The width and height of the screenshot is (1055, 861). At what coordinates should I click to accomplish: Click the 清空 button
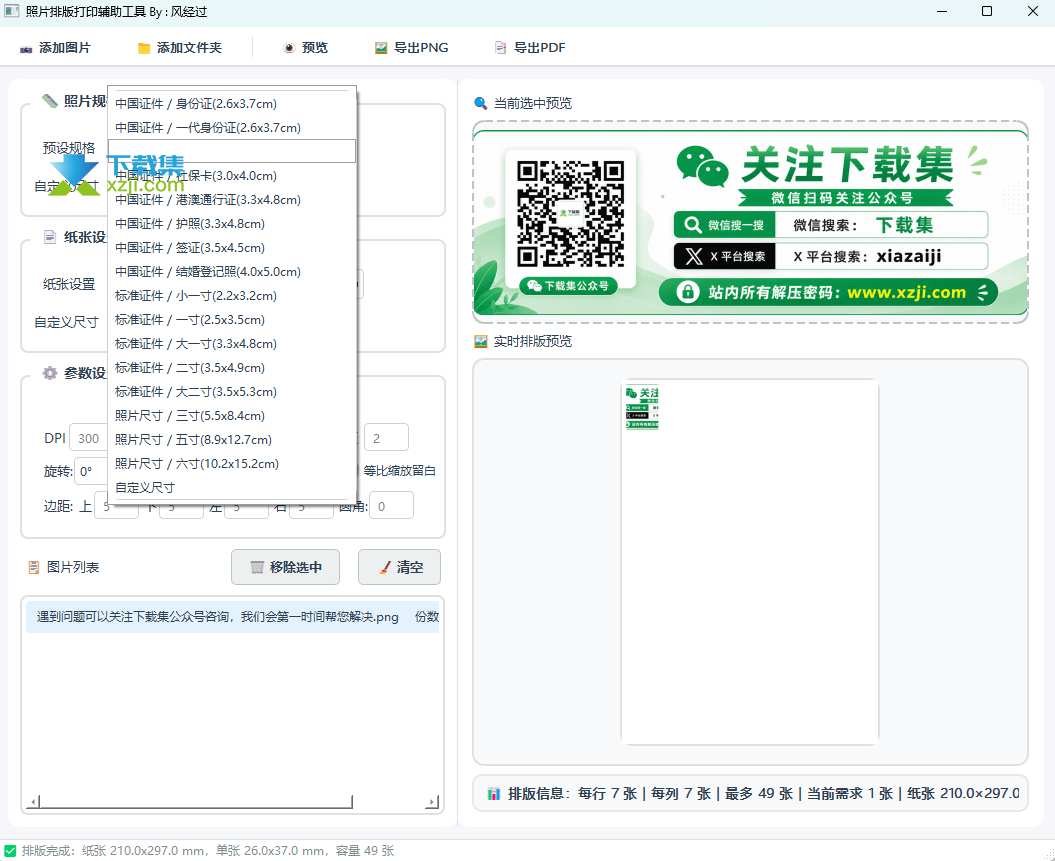399,567
